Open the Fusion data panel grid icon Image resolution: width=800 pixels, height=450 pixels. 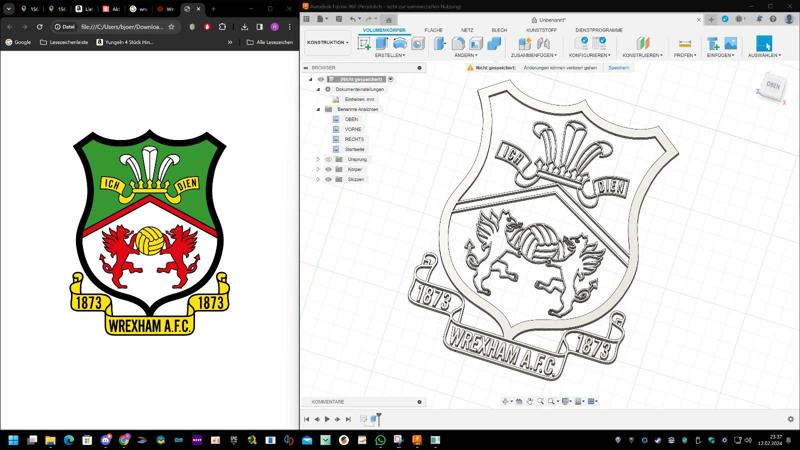(306, 19)
